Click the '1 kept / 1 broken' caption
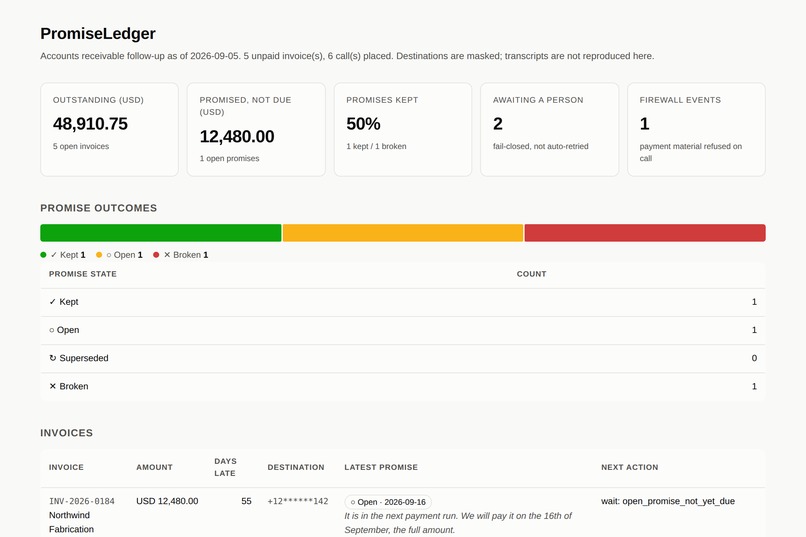Viewport: 806px width, 537px height. coord(376,146)
